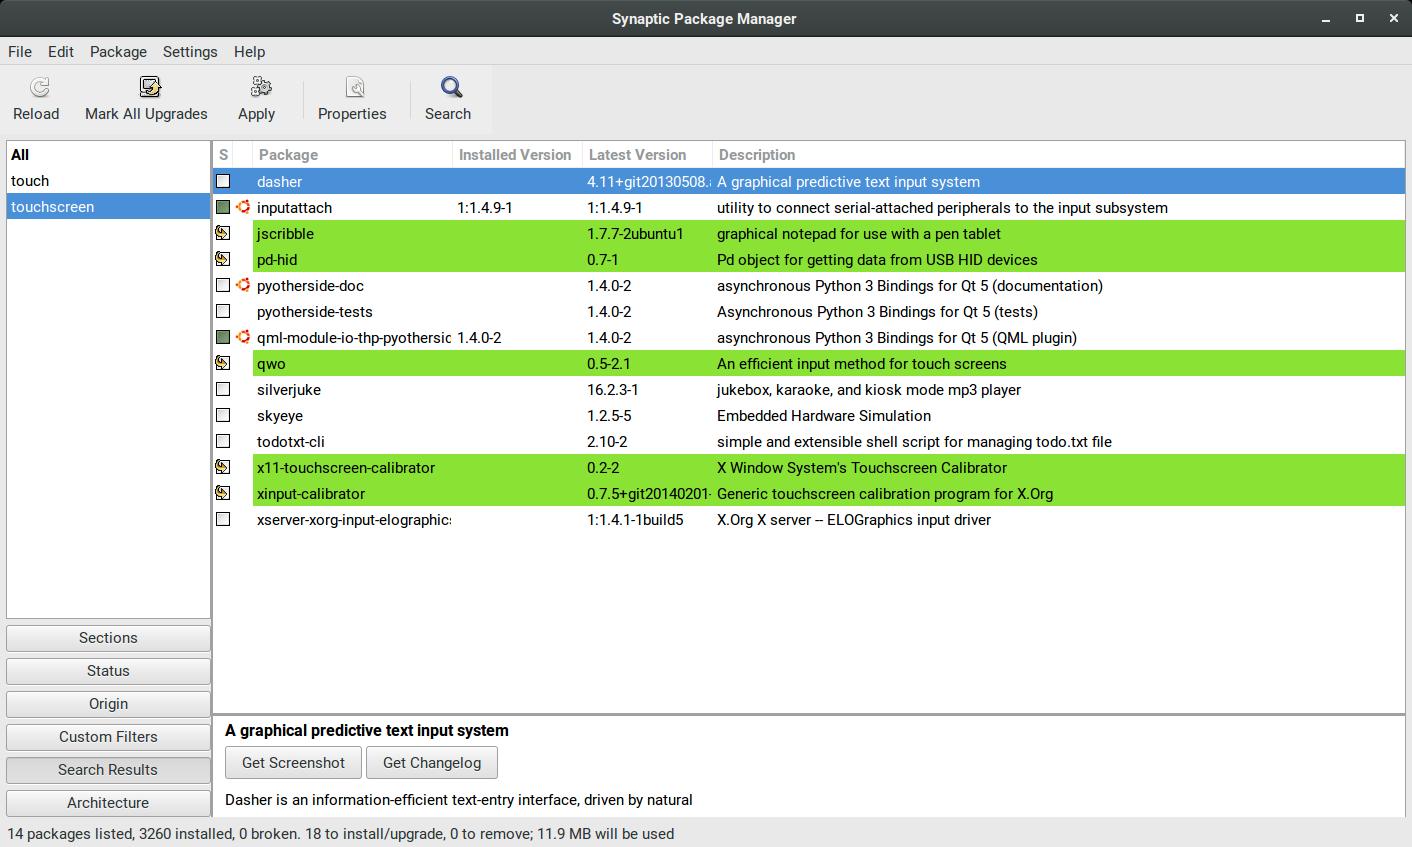Open the Edit menu
Viewport: 1412px width, 847px height.
tap(61, 52)
